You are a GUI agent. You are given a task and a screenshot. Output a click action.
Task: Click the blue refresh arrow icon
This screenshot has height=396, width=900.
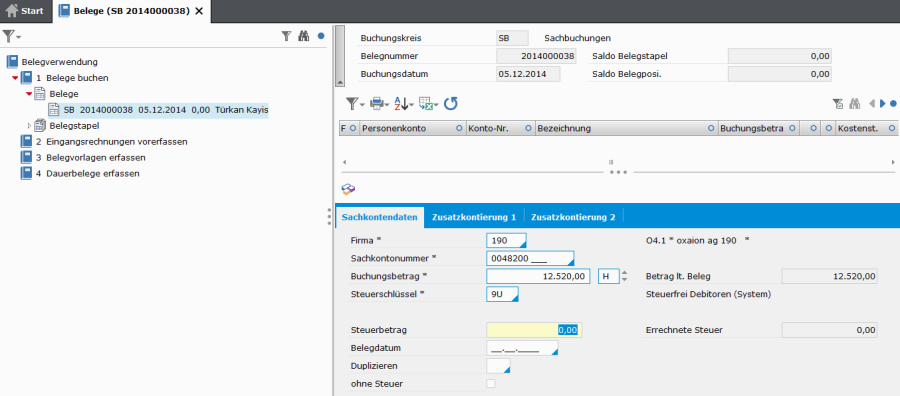click(451, 104)
